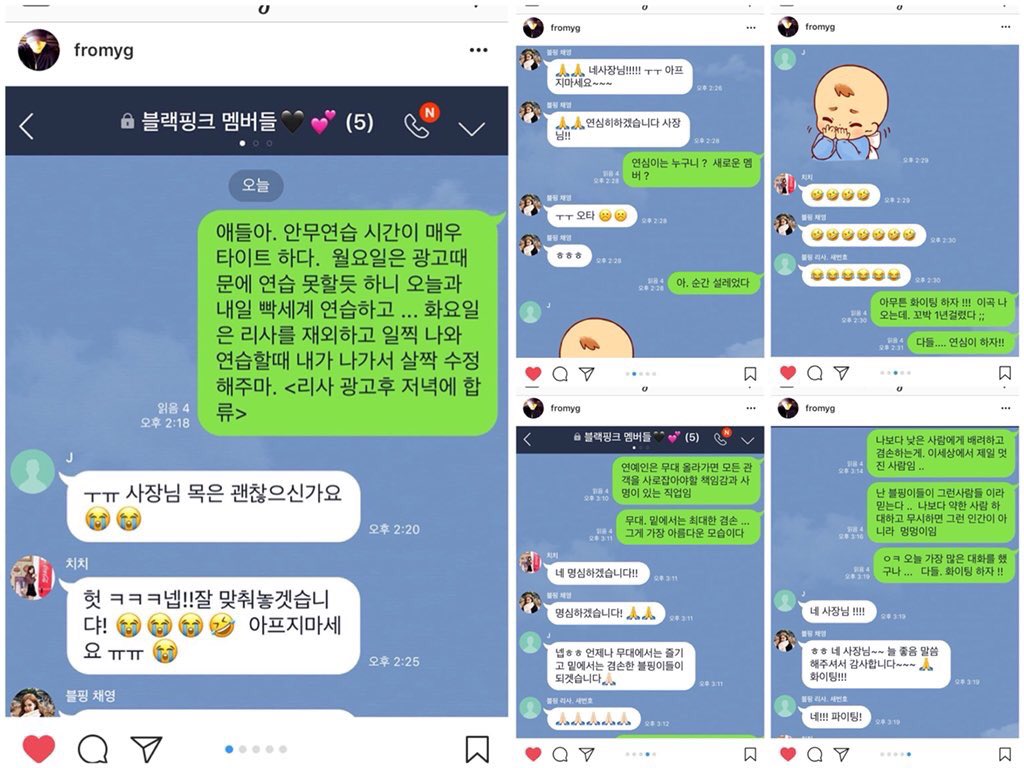Save the top-right post with bookmark icon

[1005, 373]
